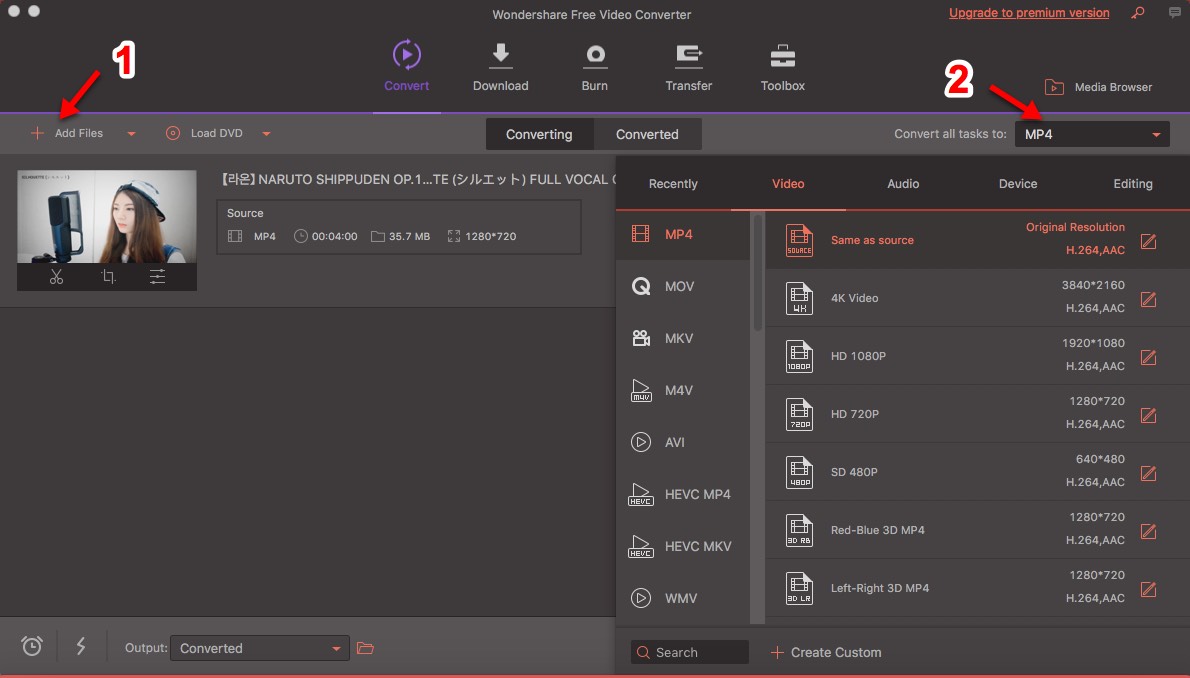Screen dimensions: 1190x678
Task: Open the crop tool under video thumbnail
Action: (108, 277)
